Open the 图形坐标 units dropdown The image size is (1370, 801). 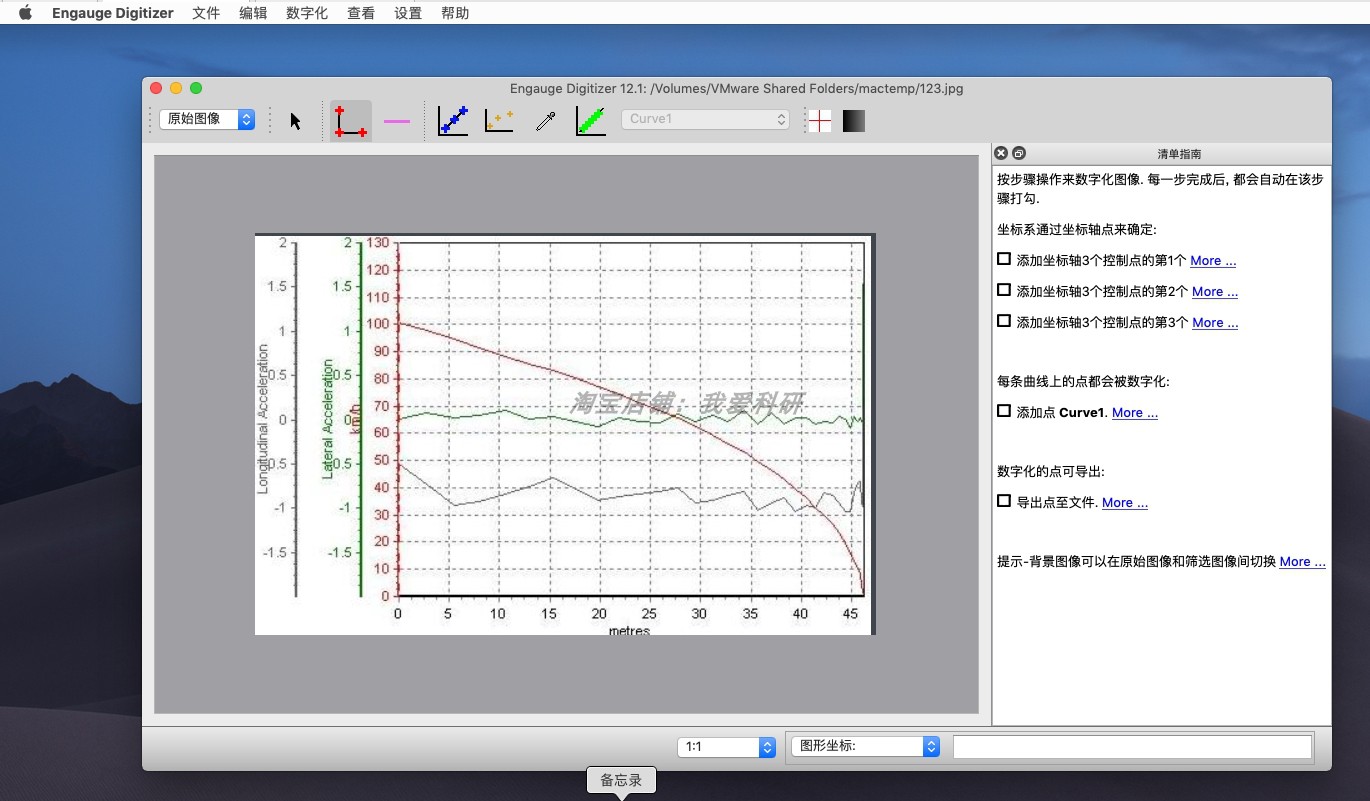865,746
